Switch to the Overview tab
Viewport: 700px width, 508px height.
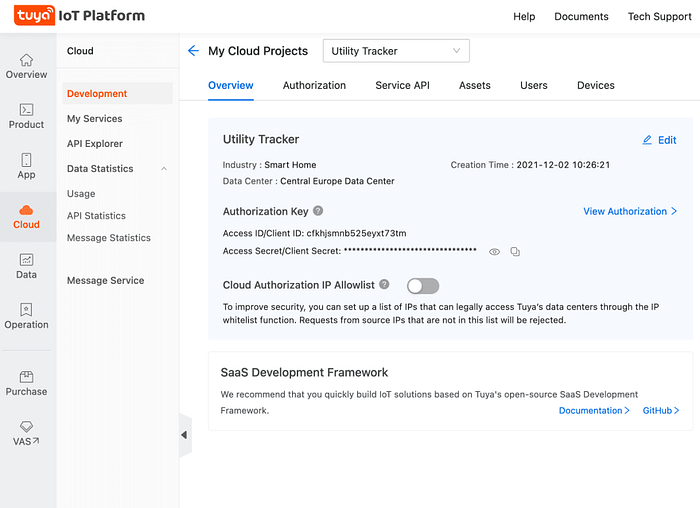[231, 85]
